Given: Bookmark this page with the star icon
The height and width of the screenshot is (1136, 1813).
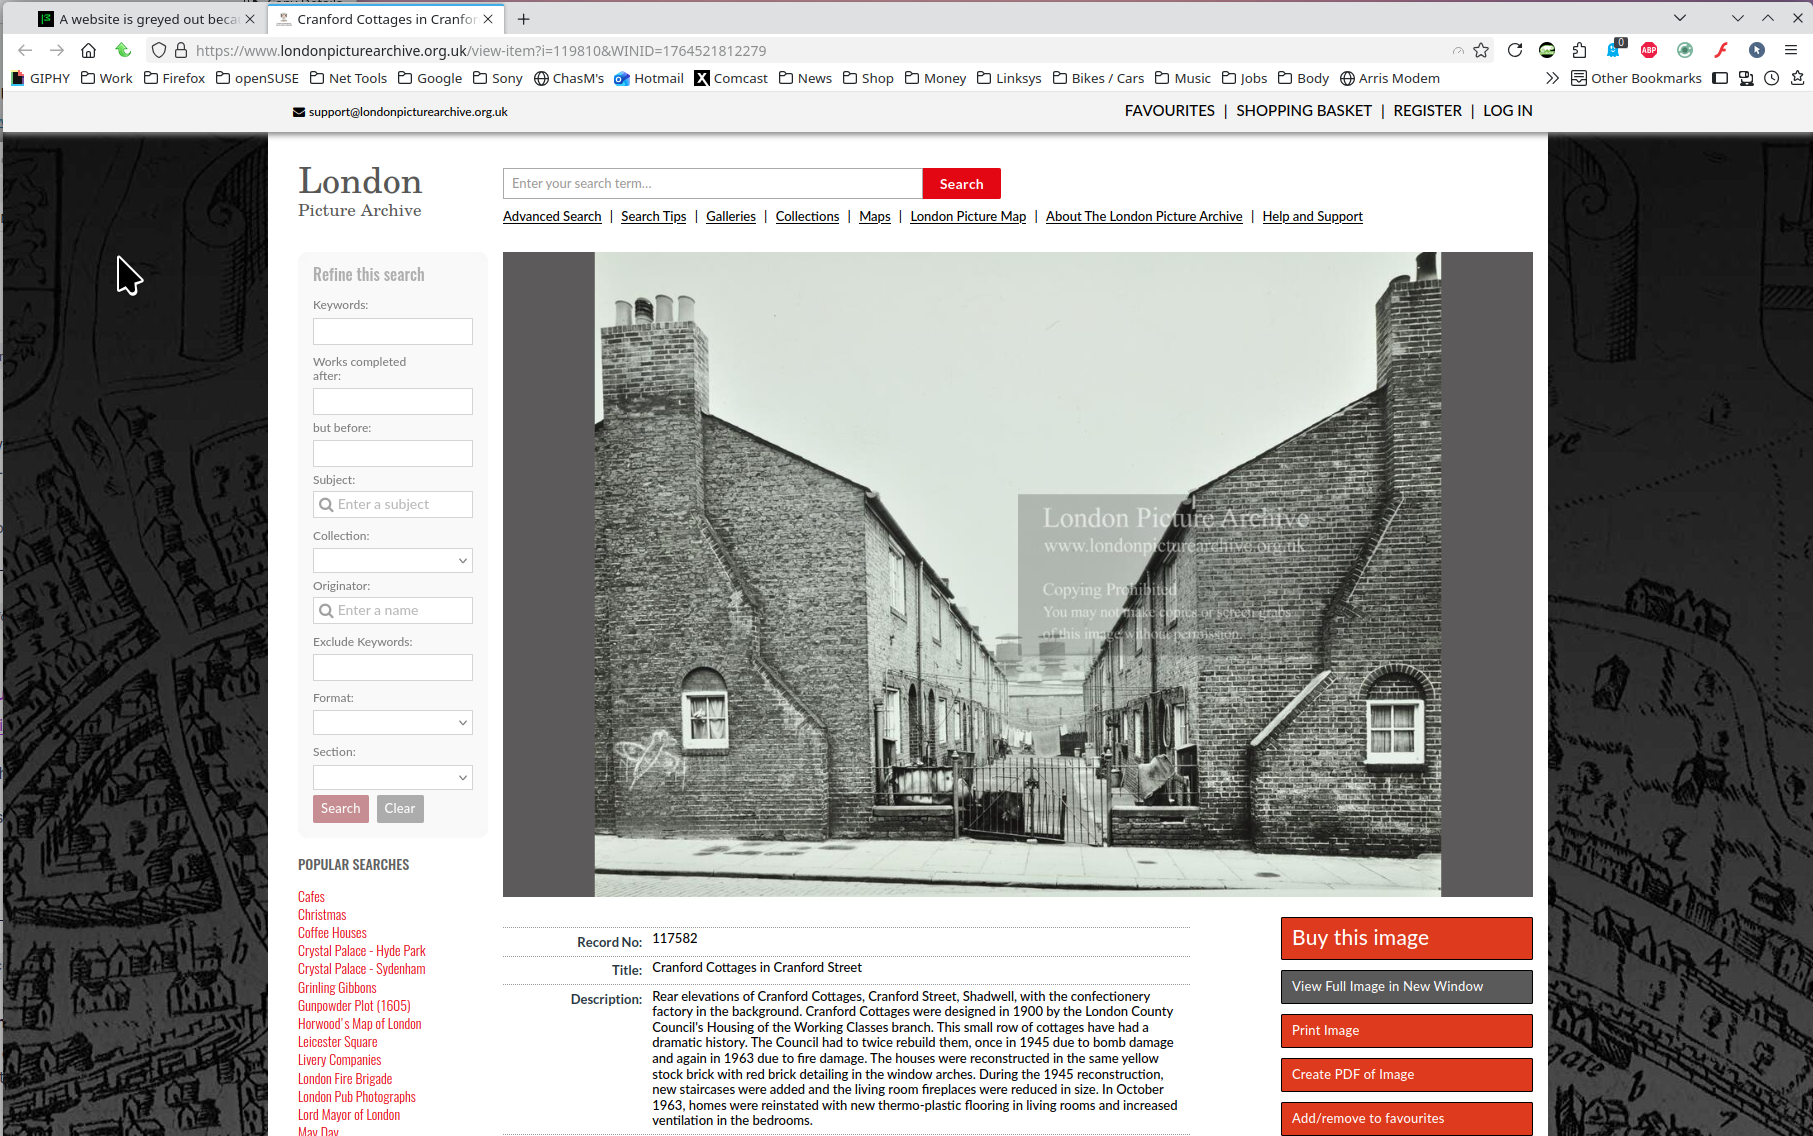Looking at the screenshot, I should point(1481,50).
